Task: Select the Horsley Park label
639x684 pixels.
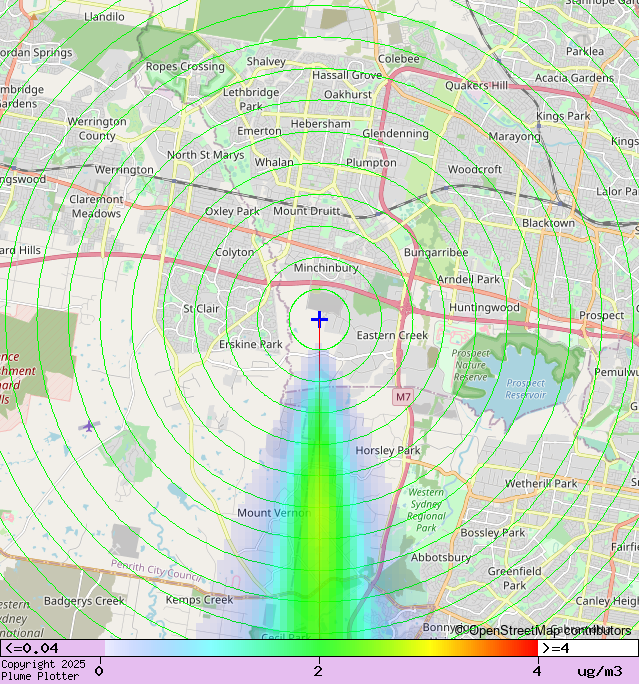Action: click(x=388, y=450)
